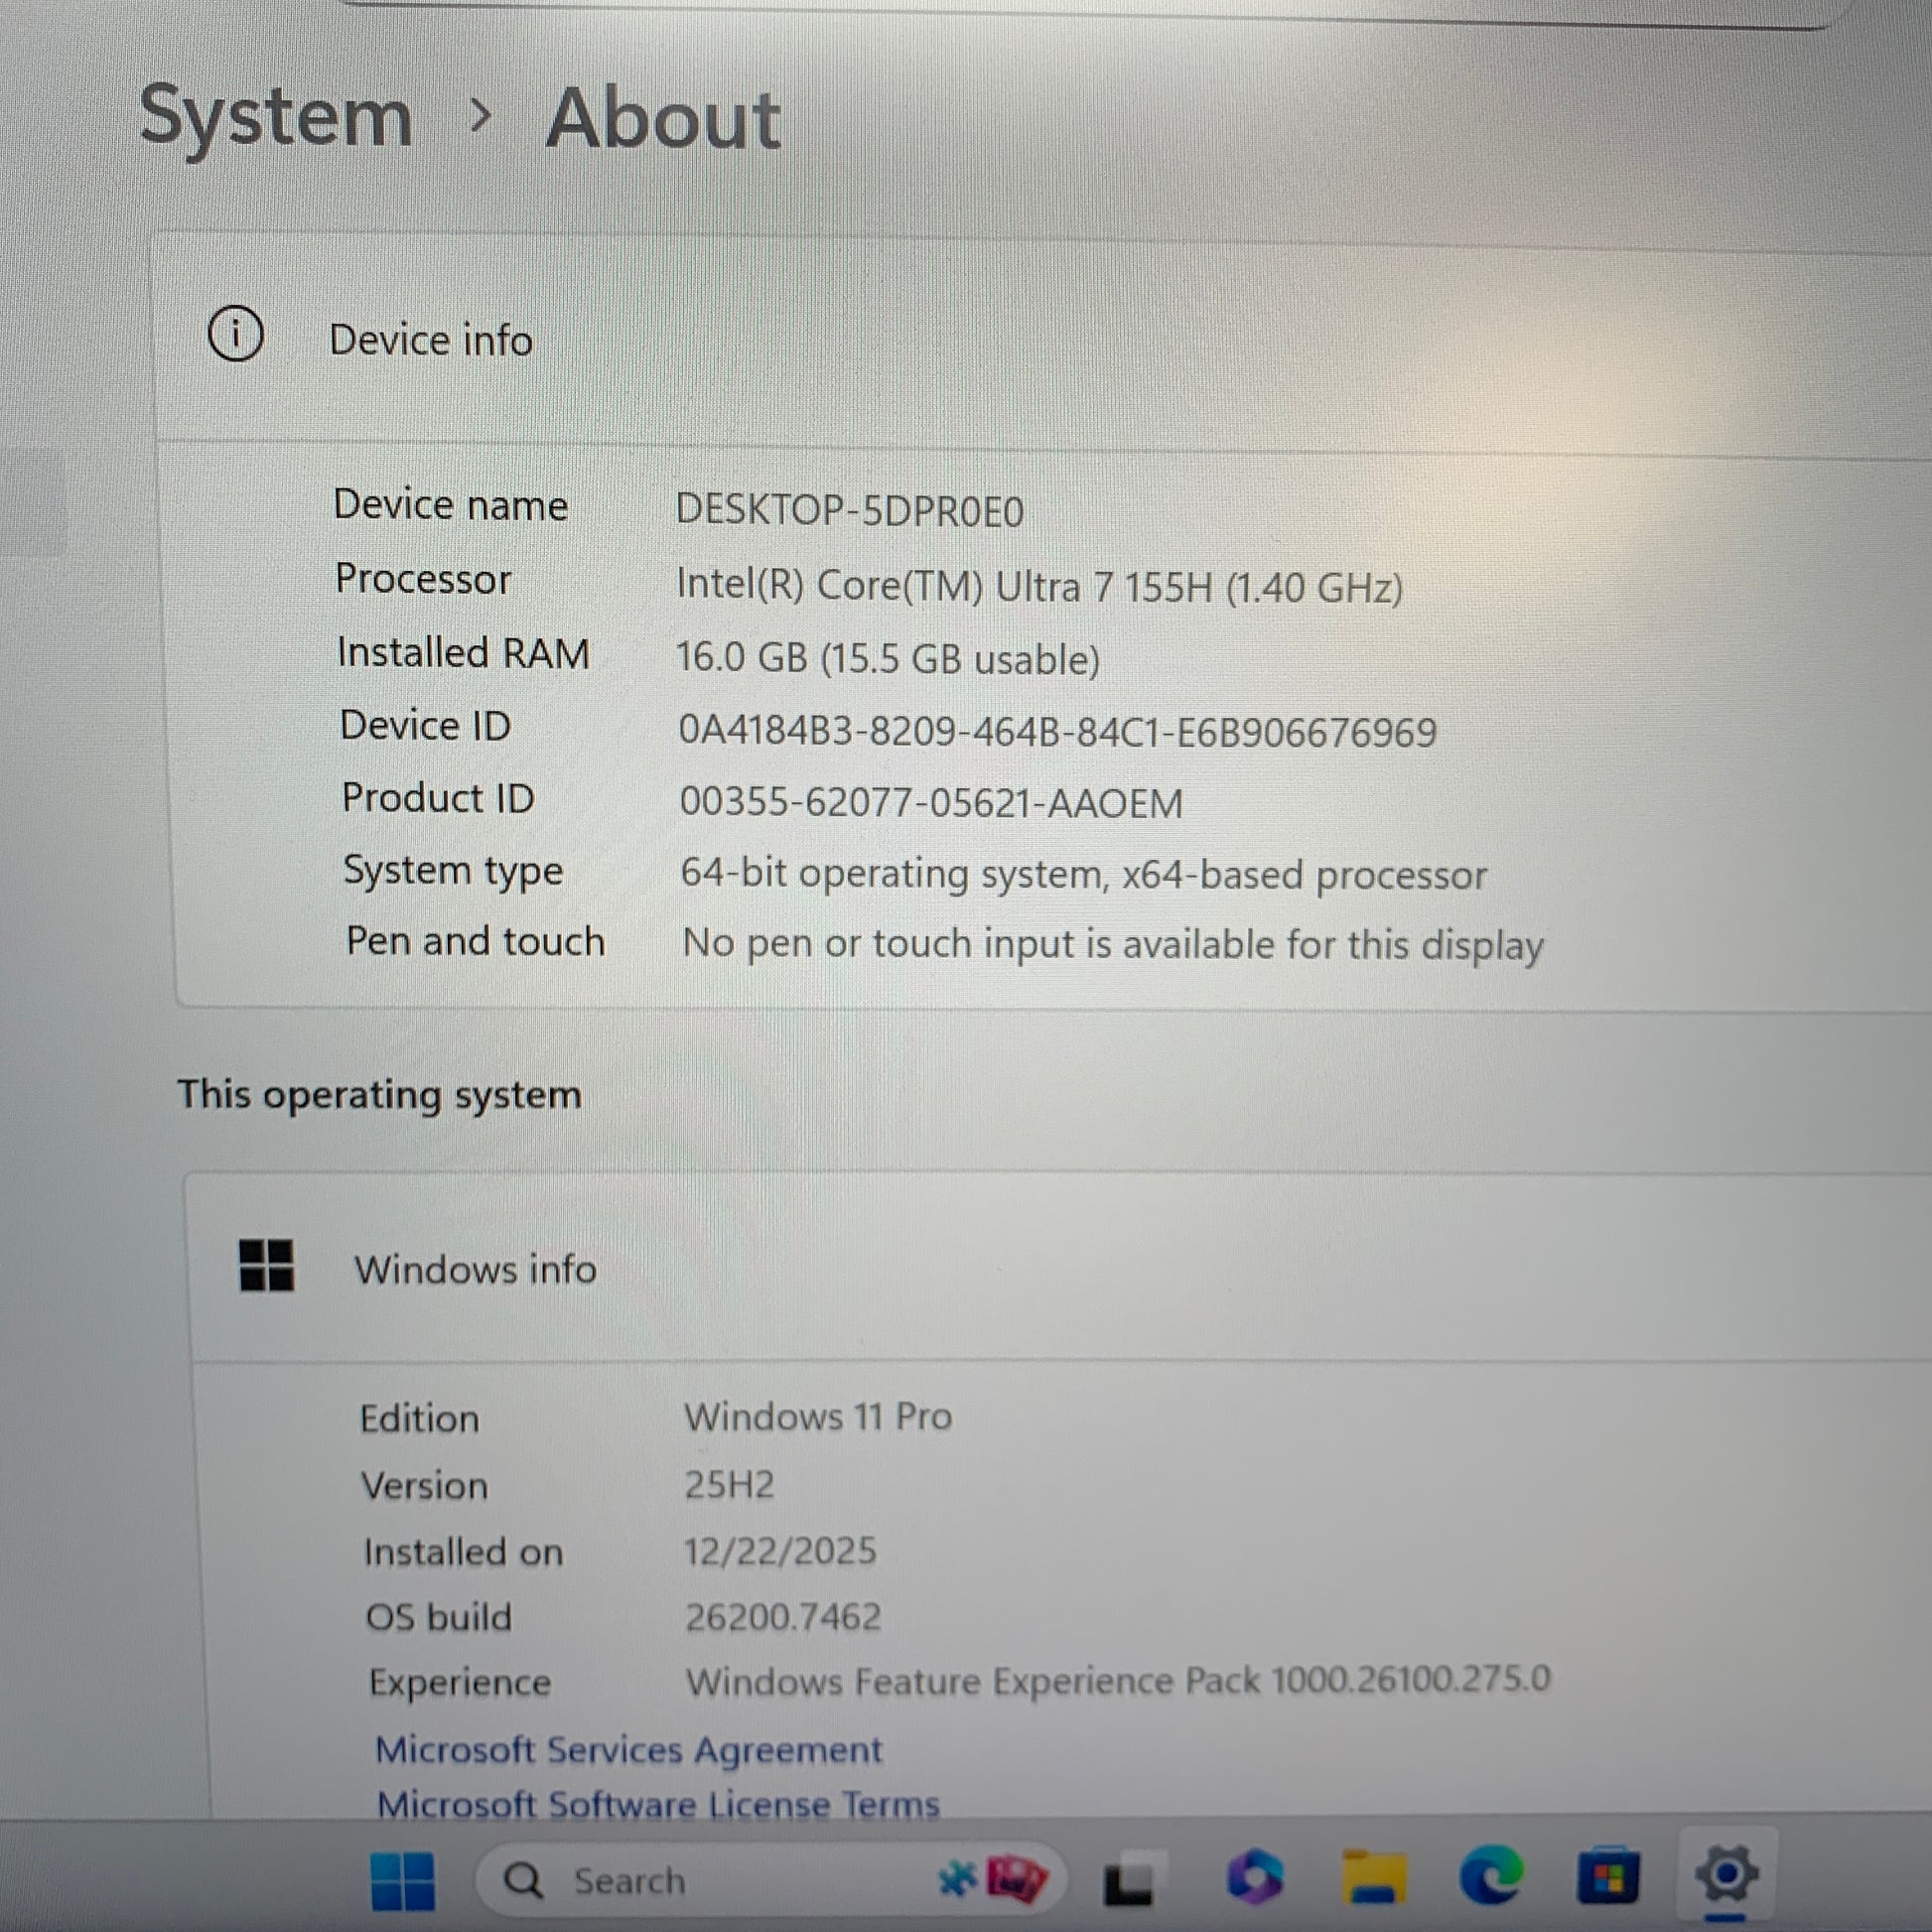
Task: Open Microsoft Services Agreement link
Action: (628, 1750)
